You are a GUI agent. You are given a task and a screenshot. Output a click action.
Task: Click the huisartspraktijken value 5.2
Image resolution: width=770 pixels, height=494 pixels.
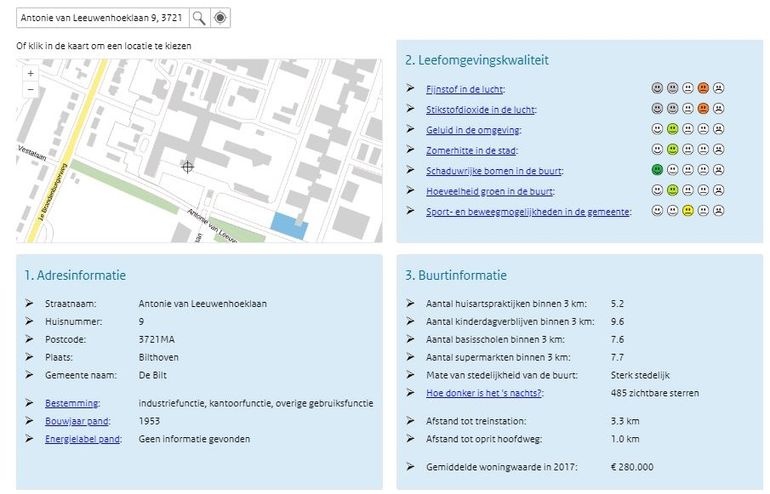pos(617,304)
